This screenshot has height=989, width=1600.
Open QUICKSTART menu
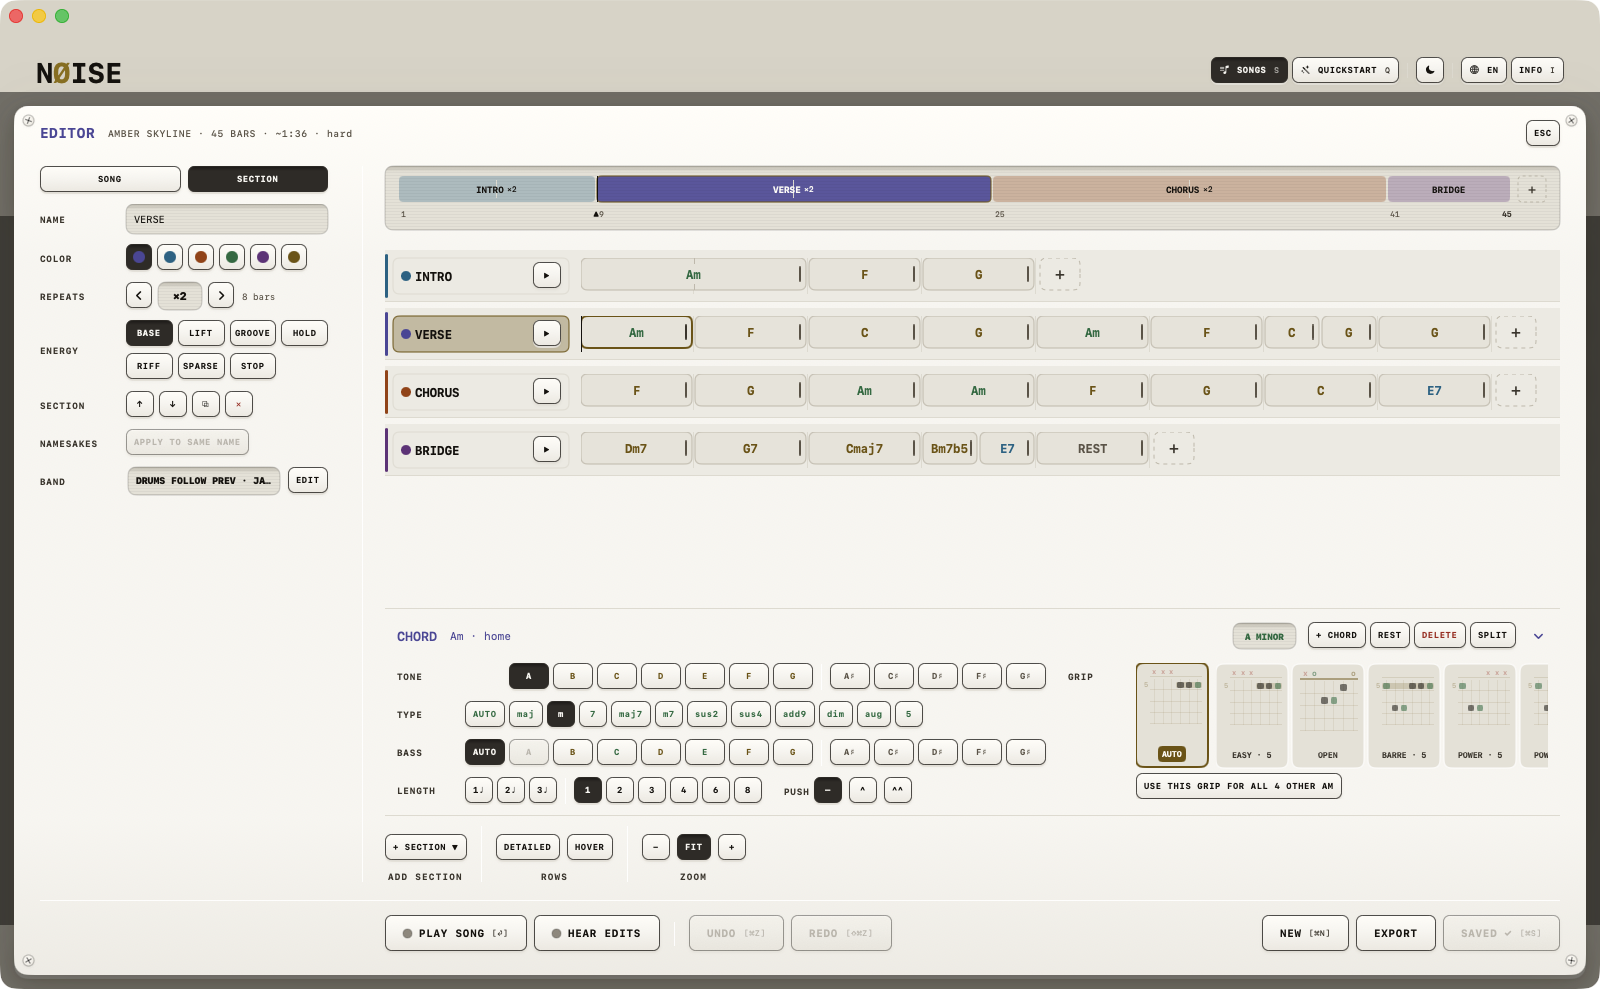click(1345, 70)
